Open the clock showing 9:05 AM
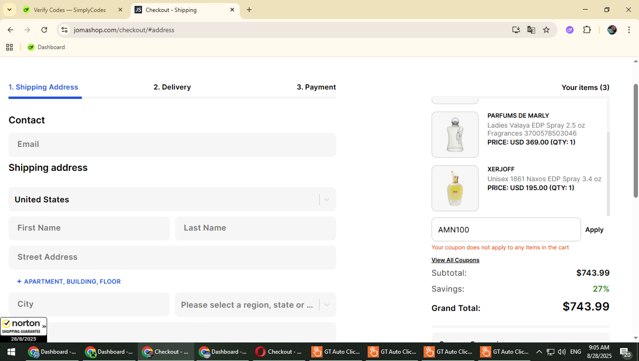 click(x=599, y=352)
